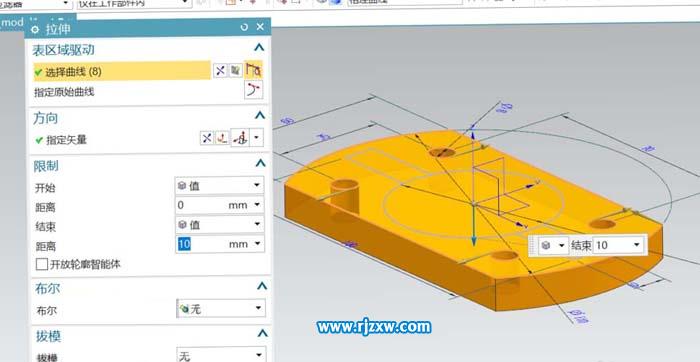Click the reverse direction icon beside 指定矢量

coord(206,138)
